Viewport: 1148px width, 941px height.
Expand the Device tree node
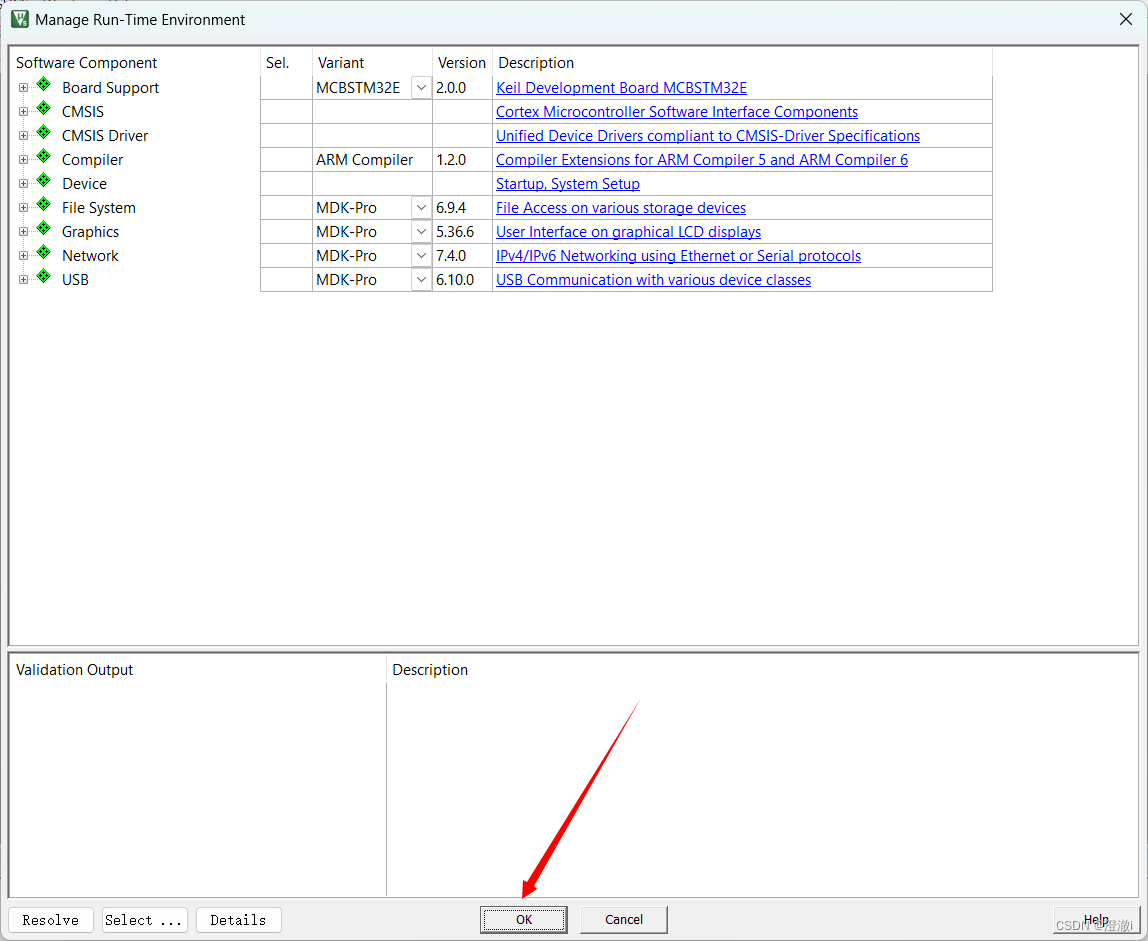(23, 184)
